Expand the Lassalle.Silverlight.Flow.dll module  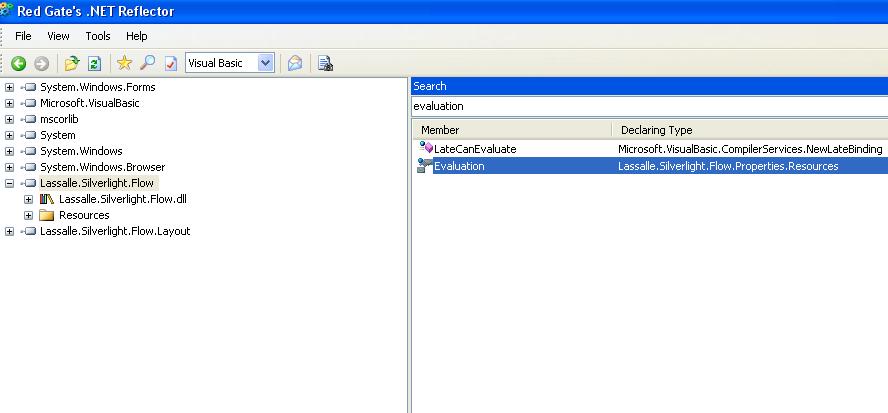pyautogui.click(x=28, y=199)
